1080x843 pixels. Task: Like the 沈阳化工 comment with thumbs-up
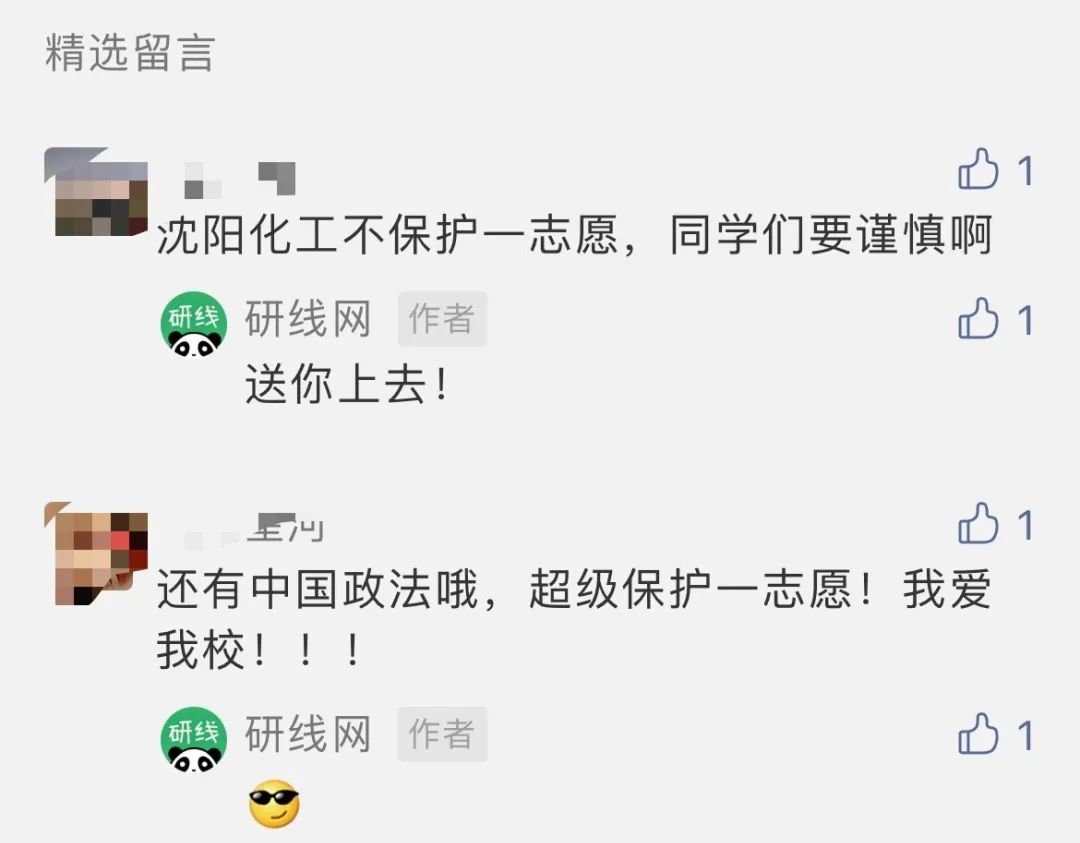[977, 169]
